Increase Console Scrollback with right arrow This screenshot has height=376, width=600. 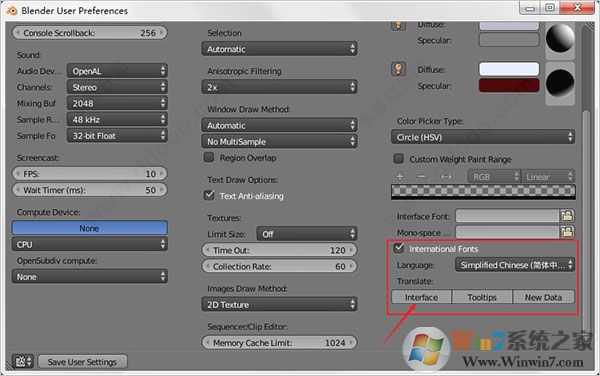(162, 33)
